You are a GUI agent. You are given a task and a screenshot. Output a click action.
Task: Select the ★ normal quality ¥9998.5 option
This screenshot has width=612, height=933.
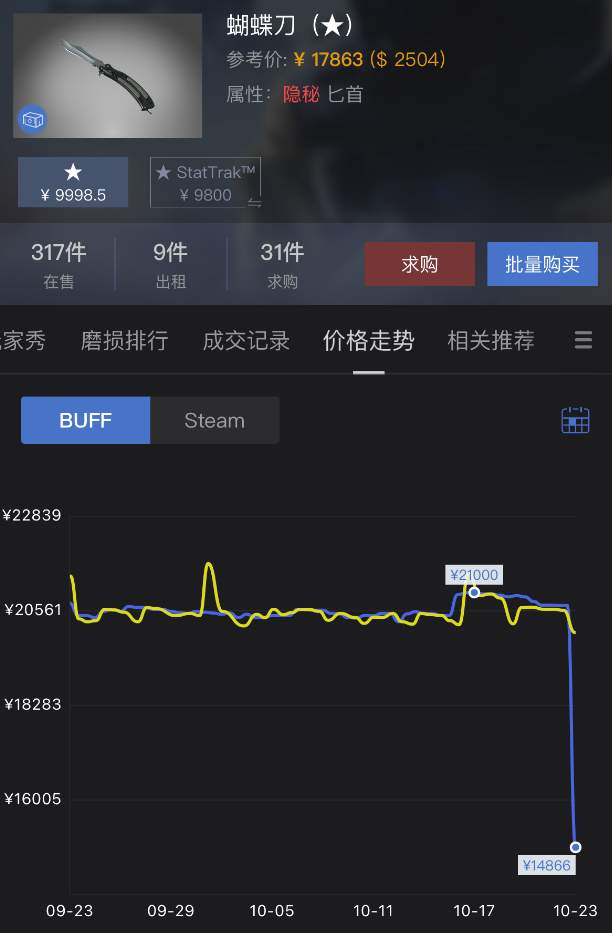coord(73,182)
